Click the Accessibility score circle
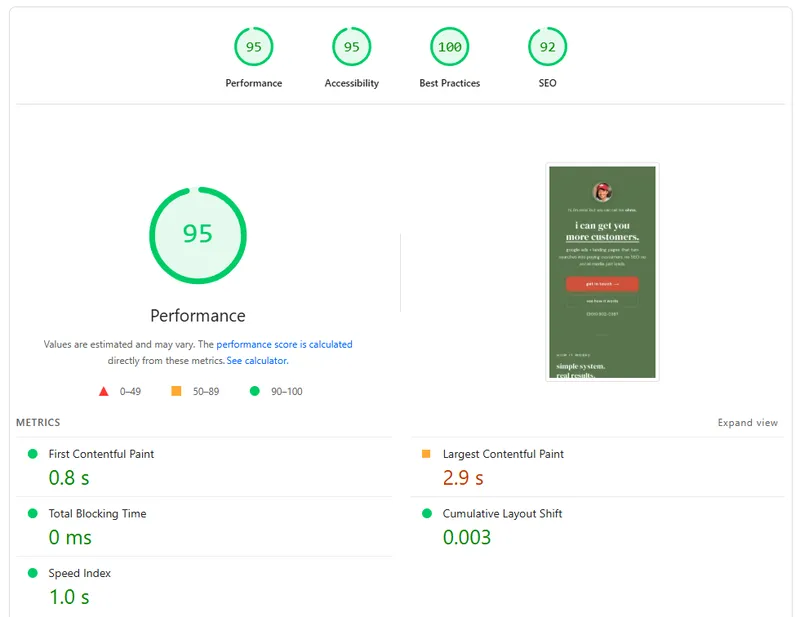This screenshot has width=800, height=617. pos(351,46)
